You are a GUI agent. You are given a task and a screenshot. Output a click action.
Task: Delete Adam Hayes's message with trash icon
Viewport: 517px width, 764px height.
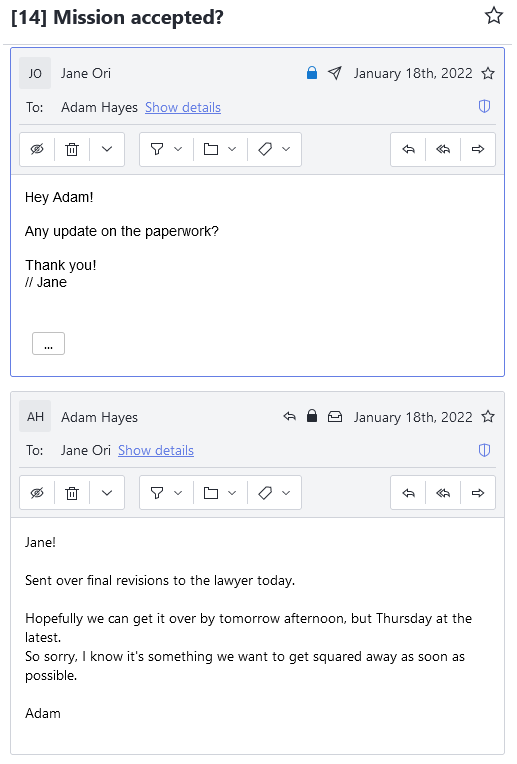(x=72, y=493)
